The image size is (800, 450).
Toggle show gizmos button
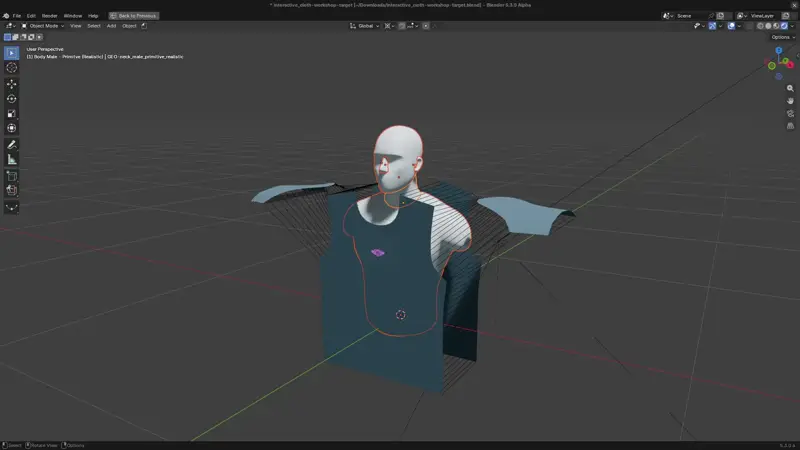[712, 26]
